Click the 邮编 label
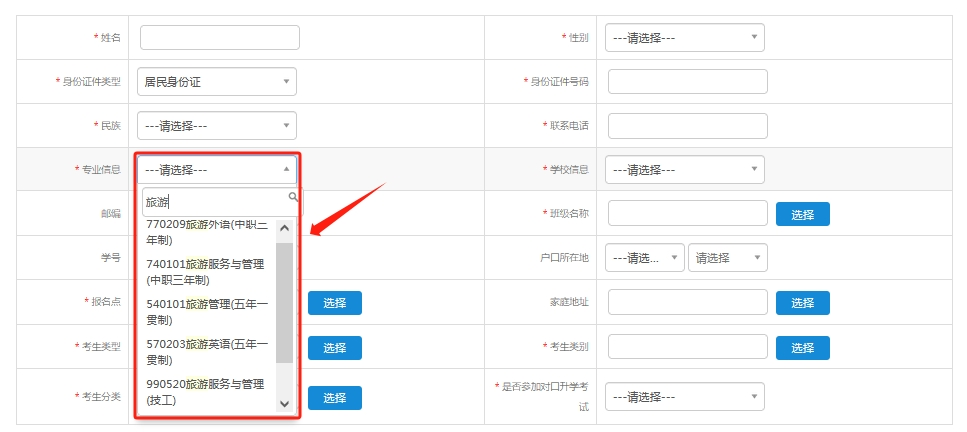Screen dimensions: 967x432 tap(111, 214)
